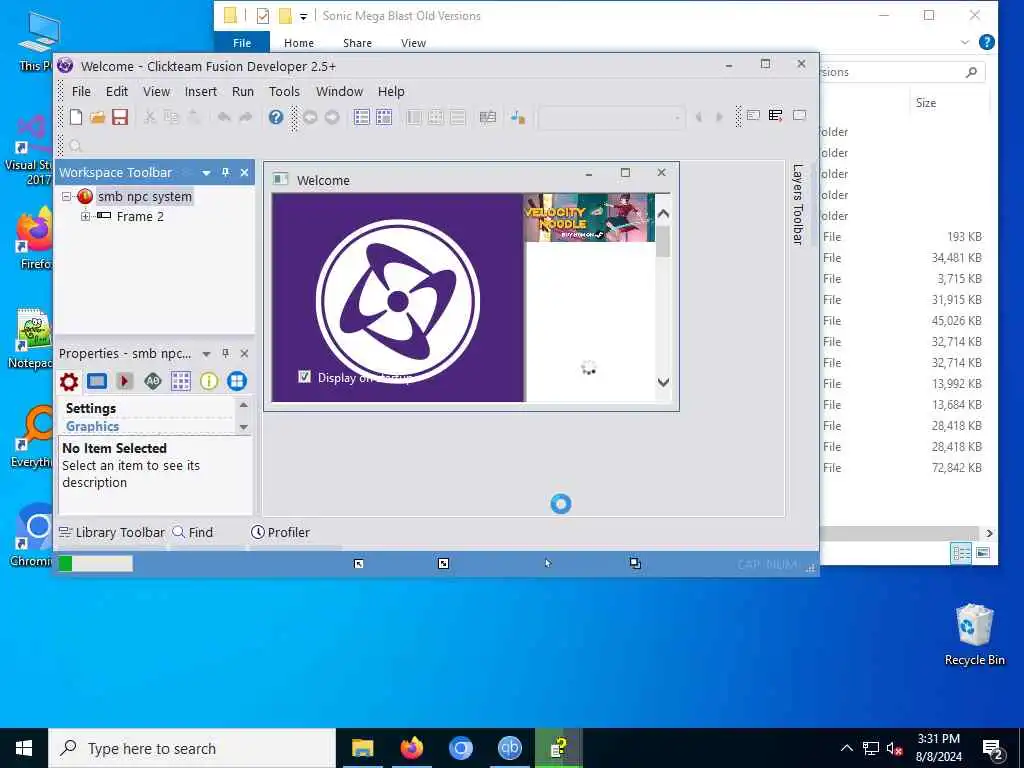Viewport: 1024px width, 768px height.
Task: Open the Share tab in File Explorer
Action: point(357,43)
